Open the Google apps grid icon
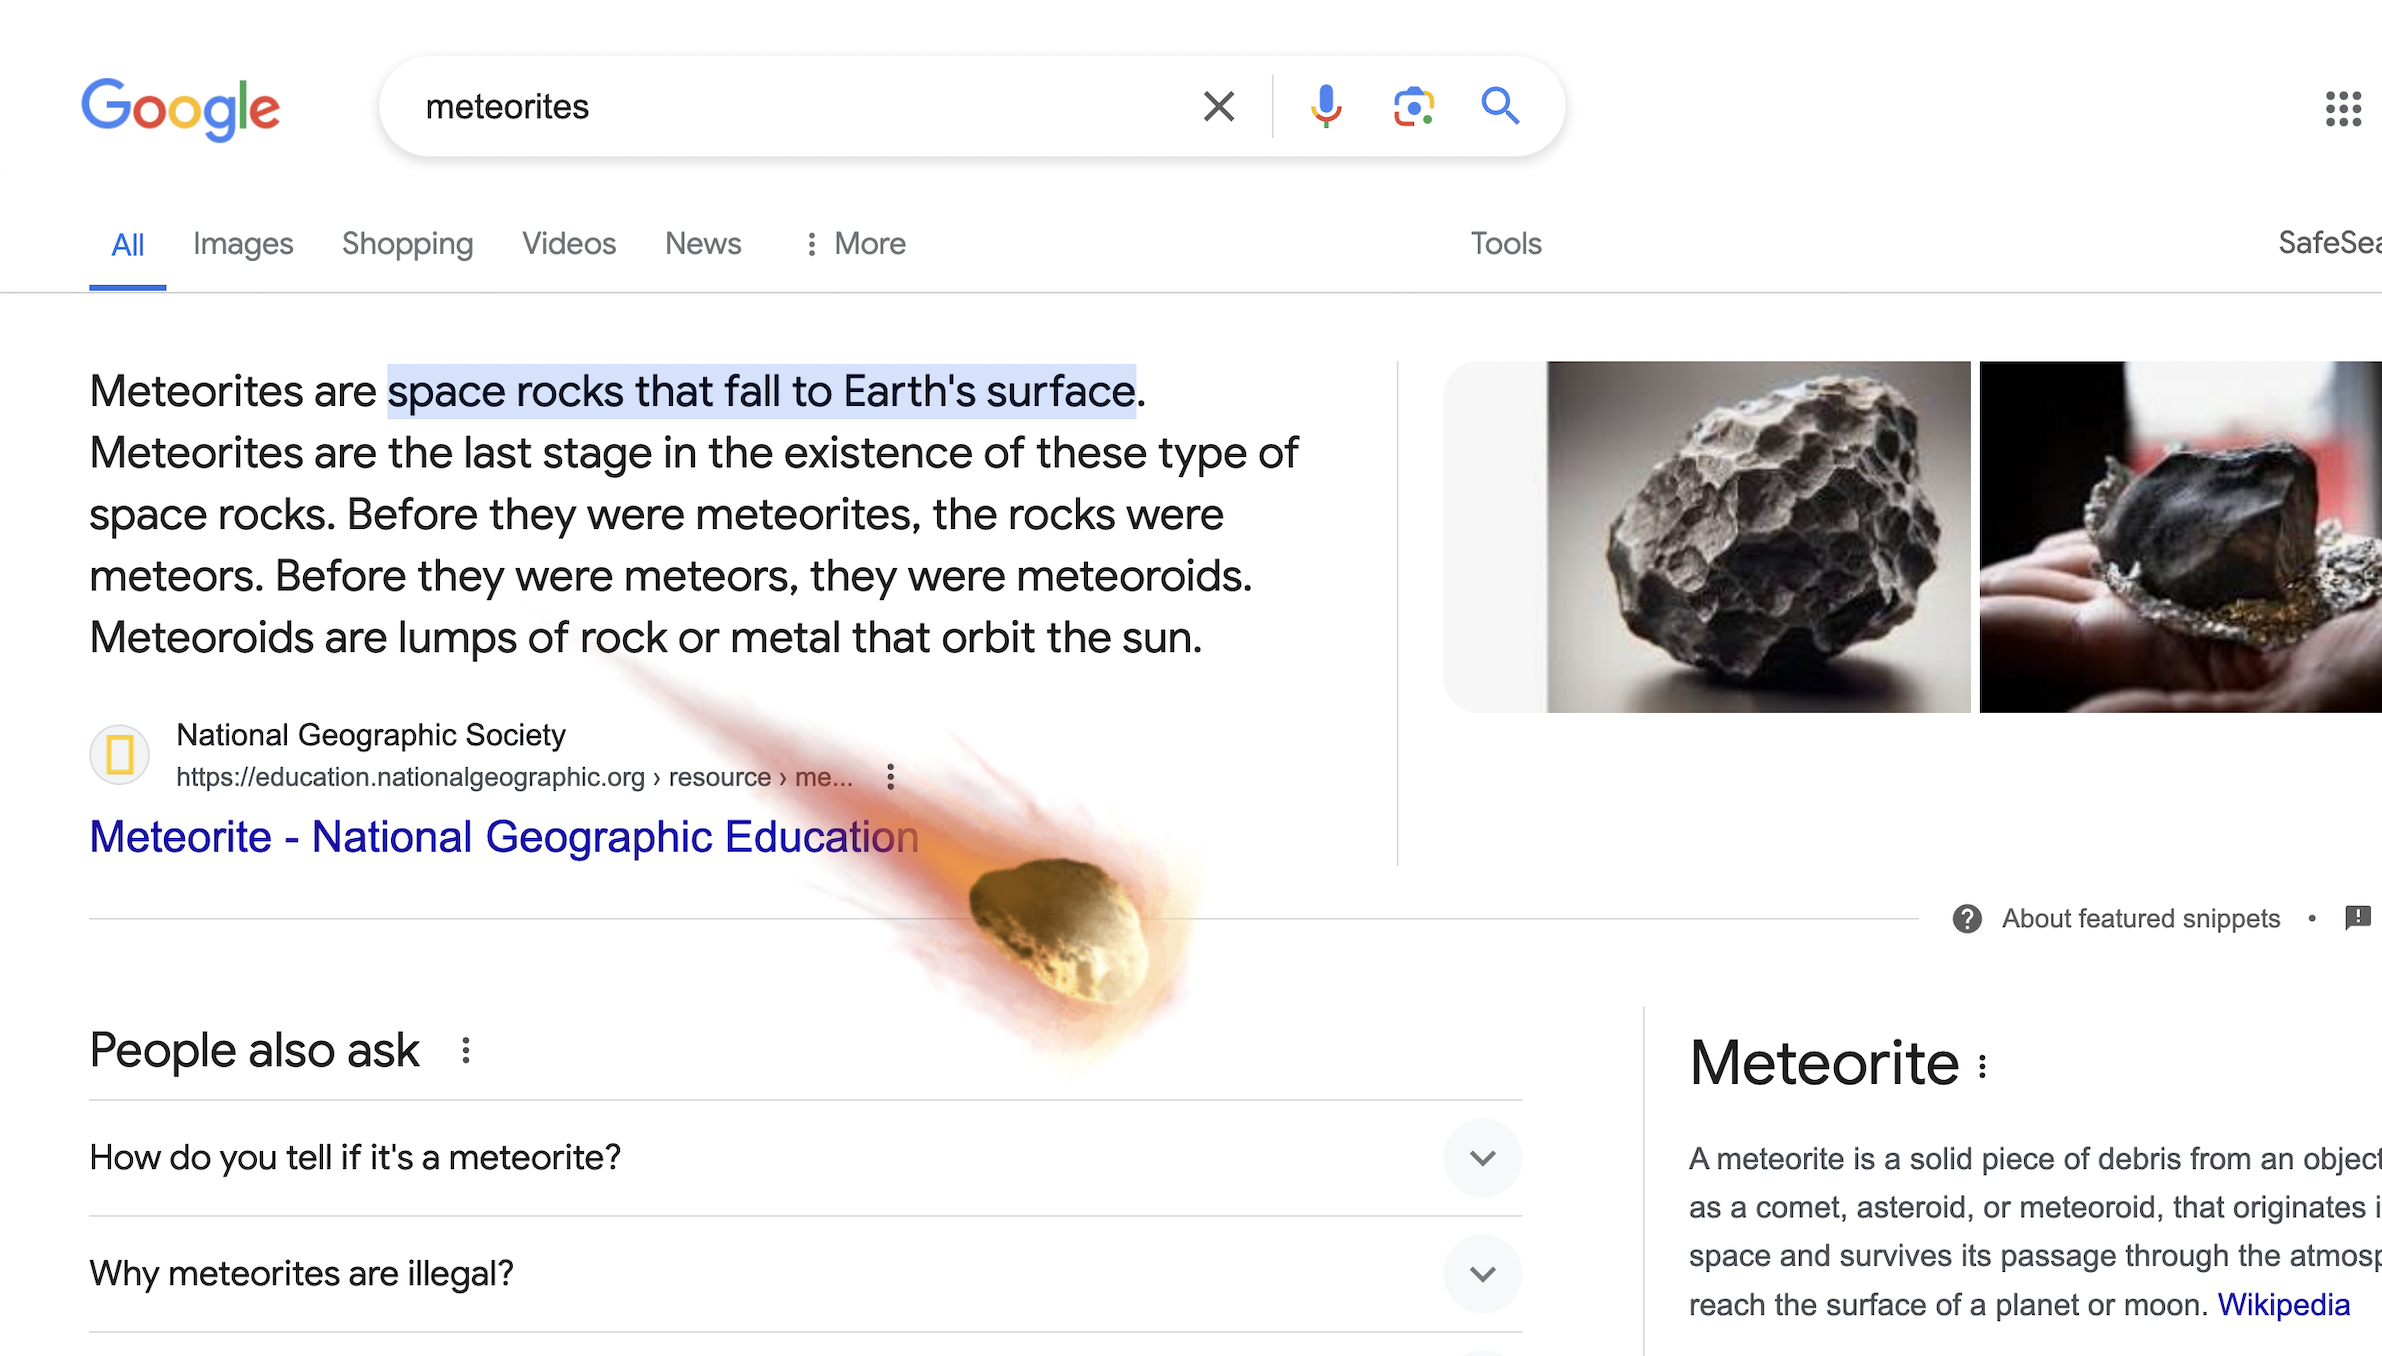This screenshot has height=1356, width=2382. (2343, 108)
